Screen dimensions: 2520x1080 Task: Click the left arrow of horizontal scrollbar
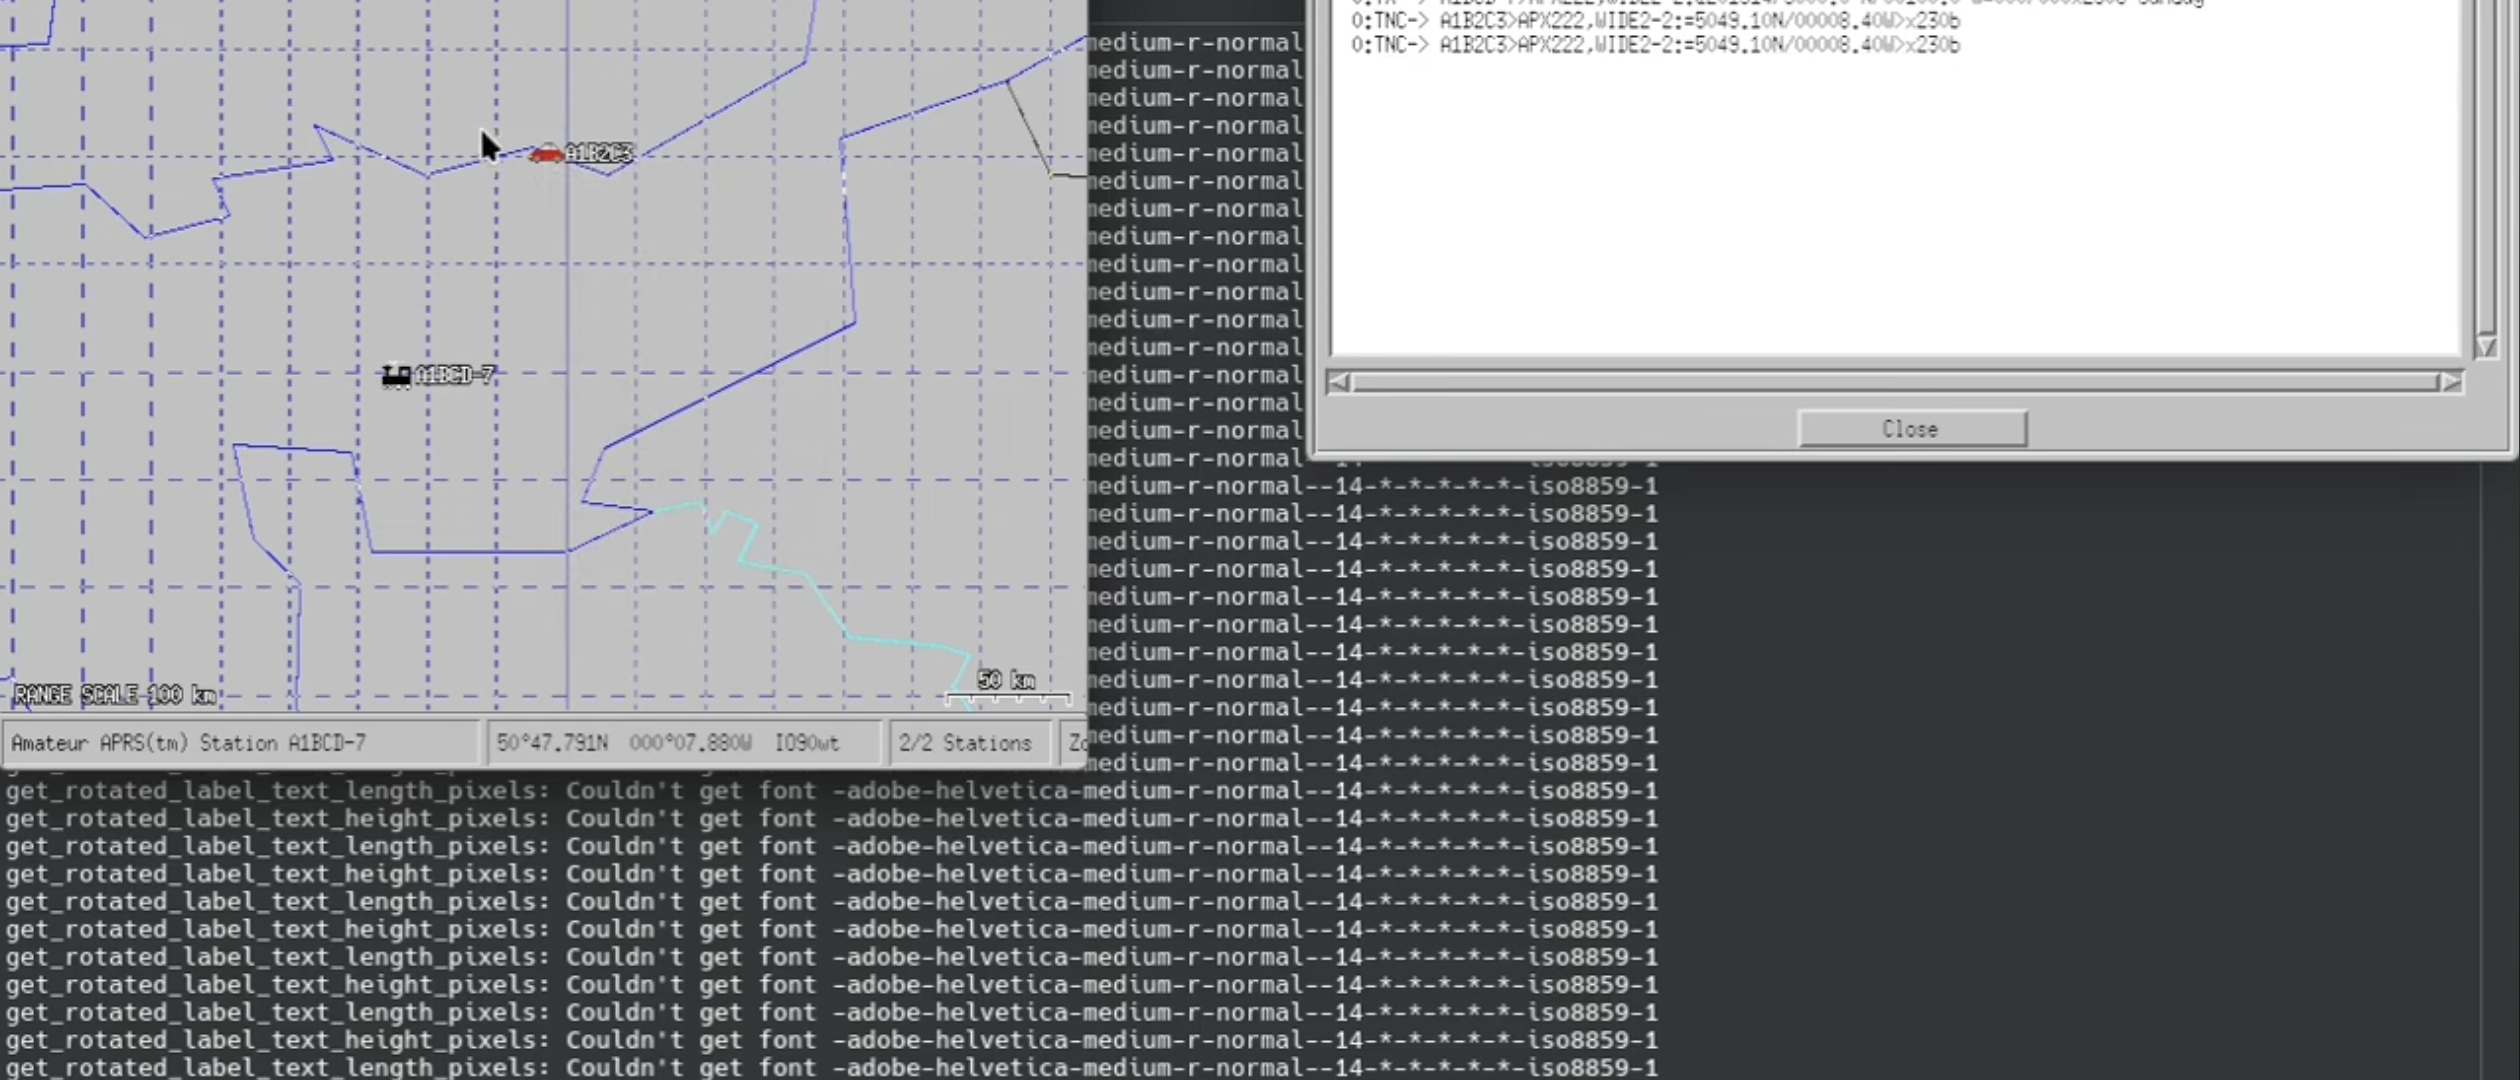[1339, 382]
